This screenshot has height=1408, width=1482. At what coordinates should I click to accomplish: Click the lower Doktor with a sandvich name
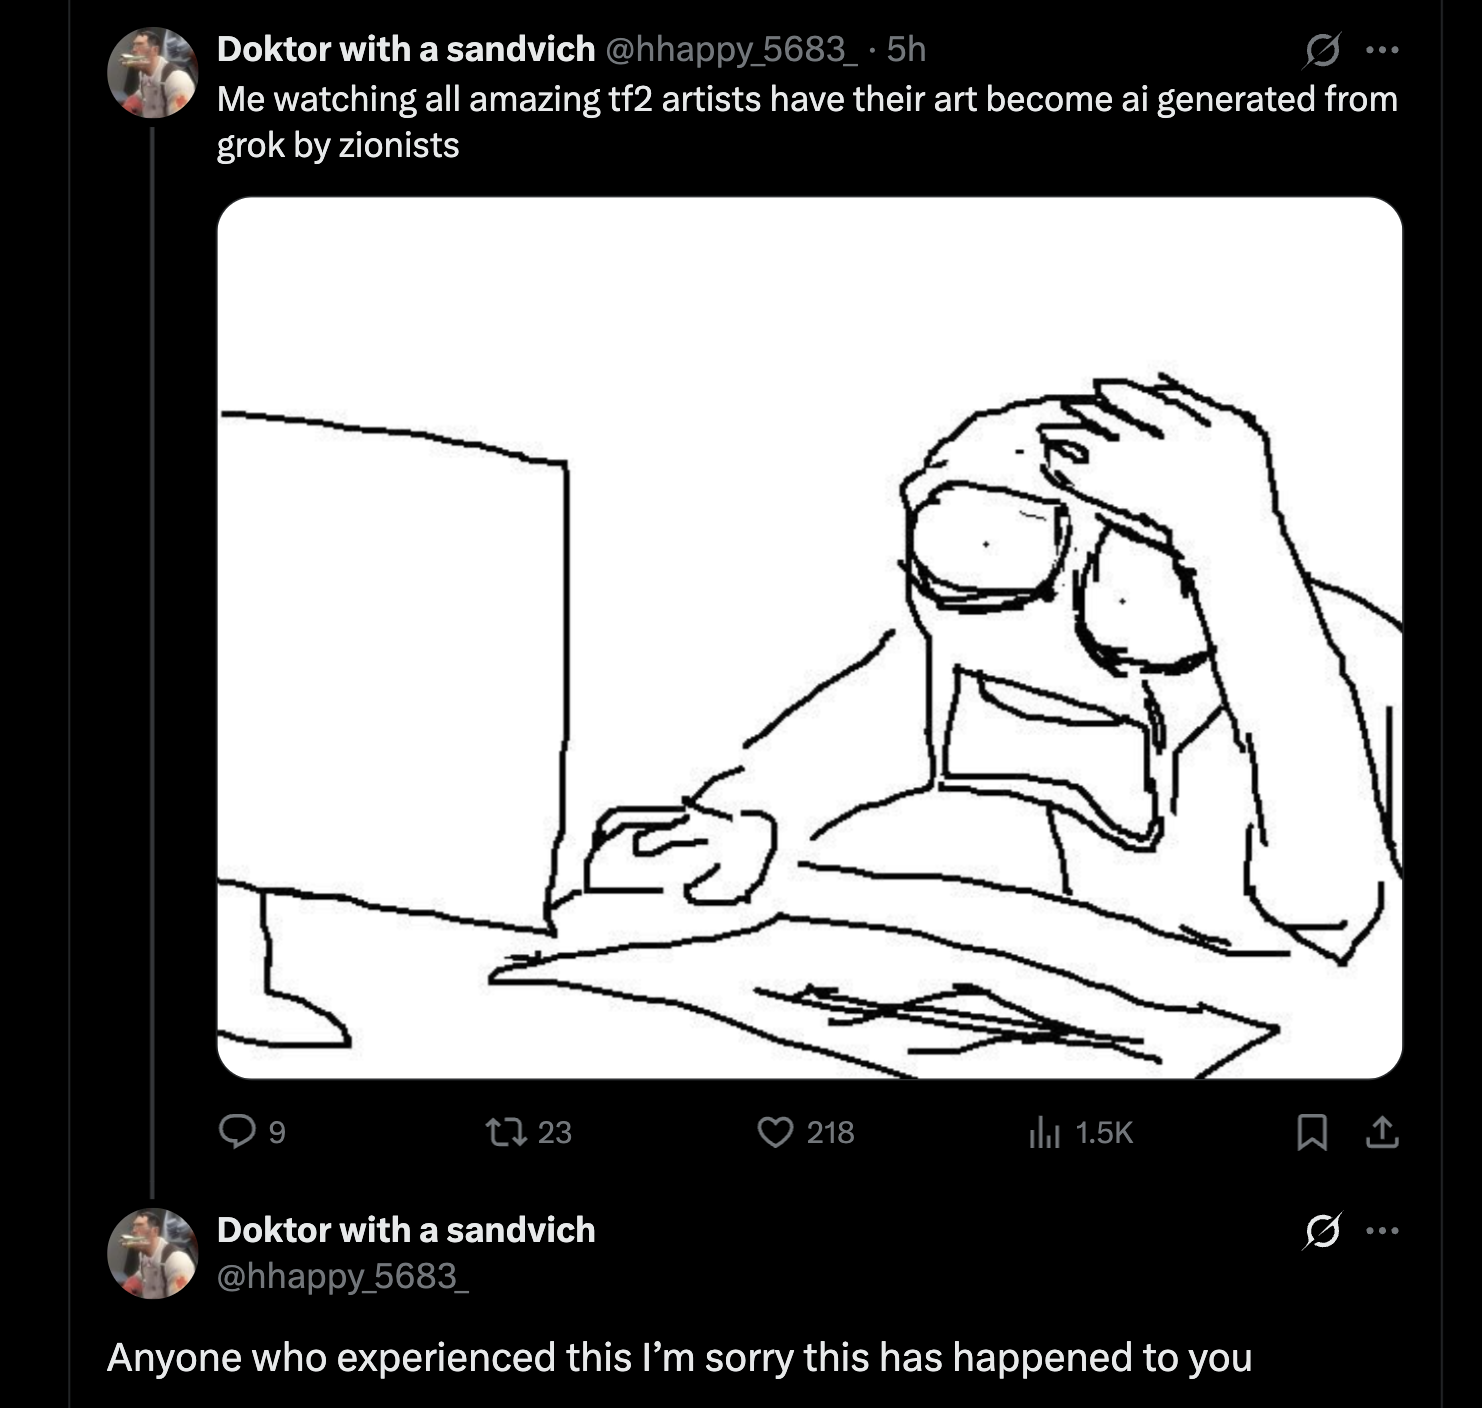pyautogui.click(x=406, y=1230)
